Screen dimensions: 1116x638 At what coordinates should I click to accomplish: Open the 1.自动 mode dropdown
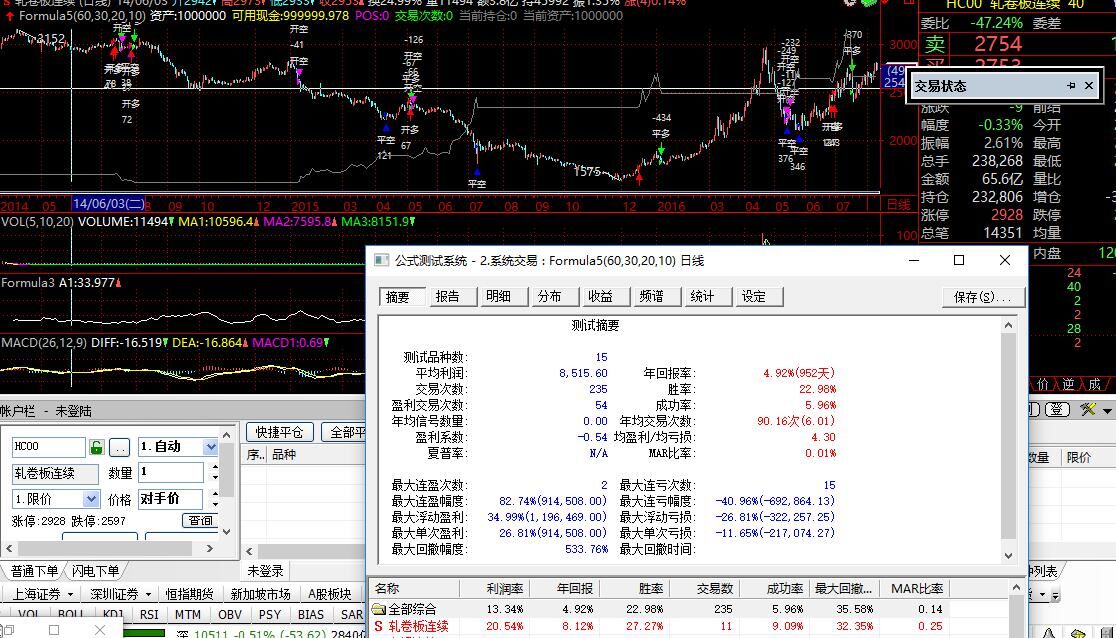pyautogui.click(x=210, y=447)
